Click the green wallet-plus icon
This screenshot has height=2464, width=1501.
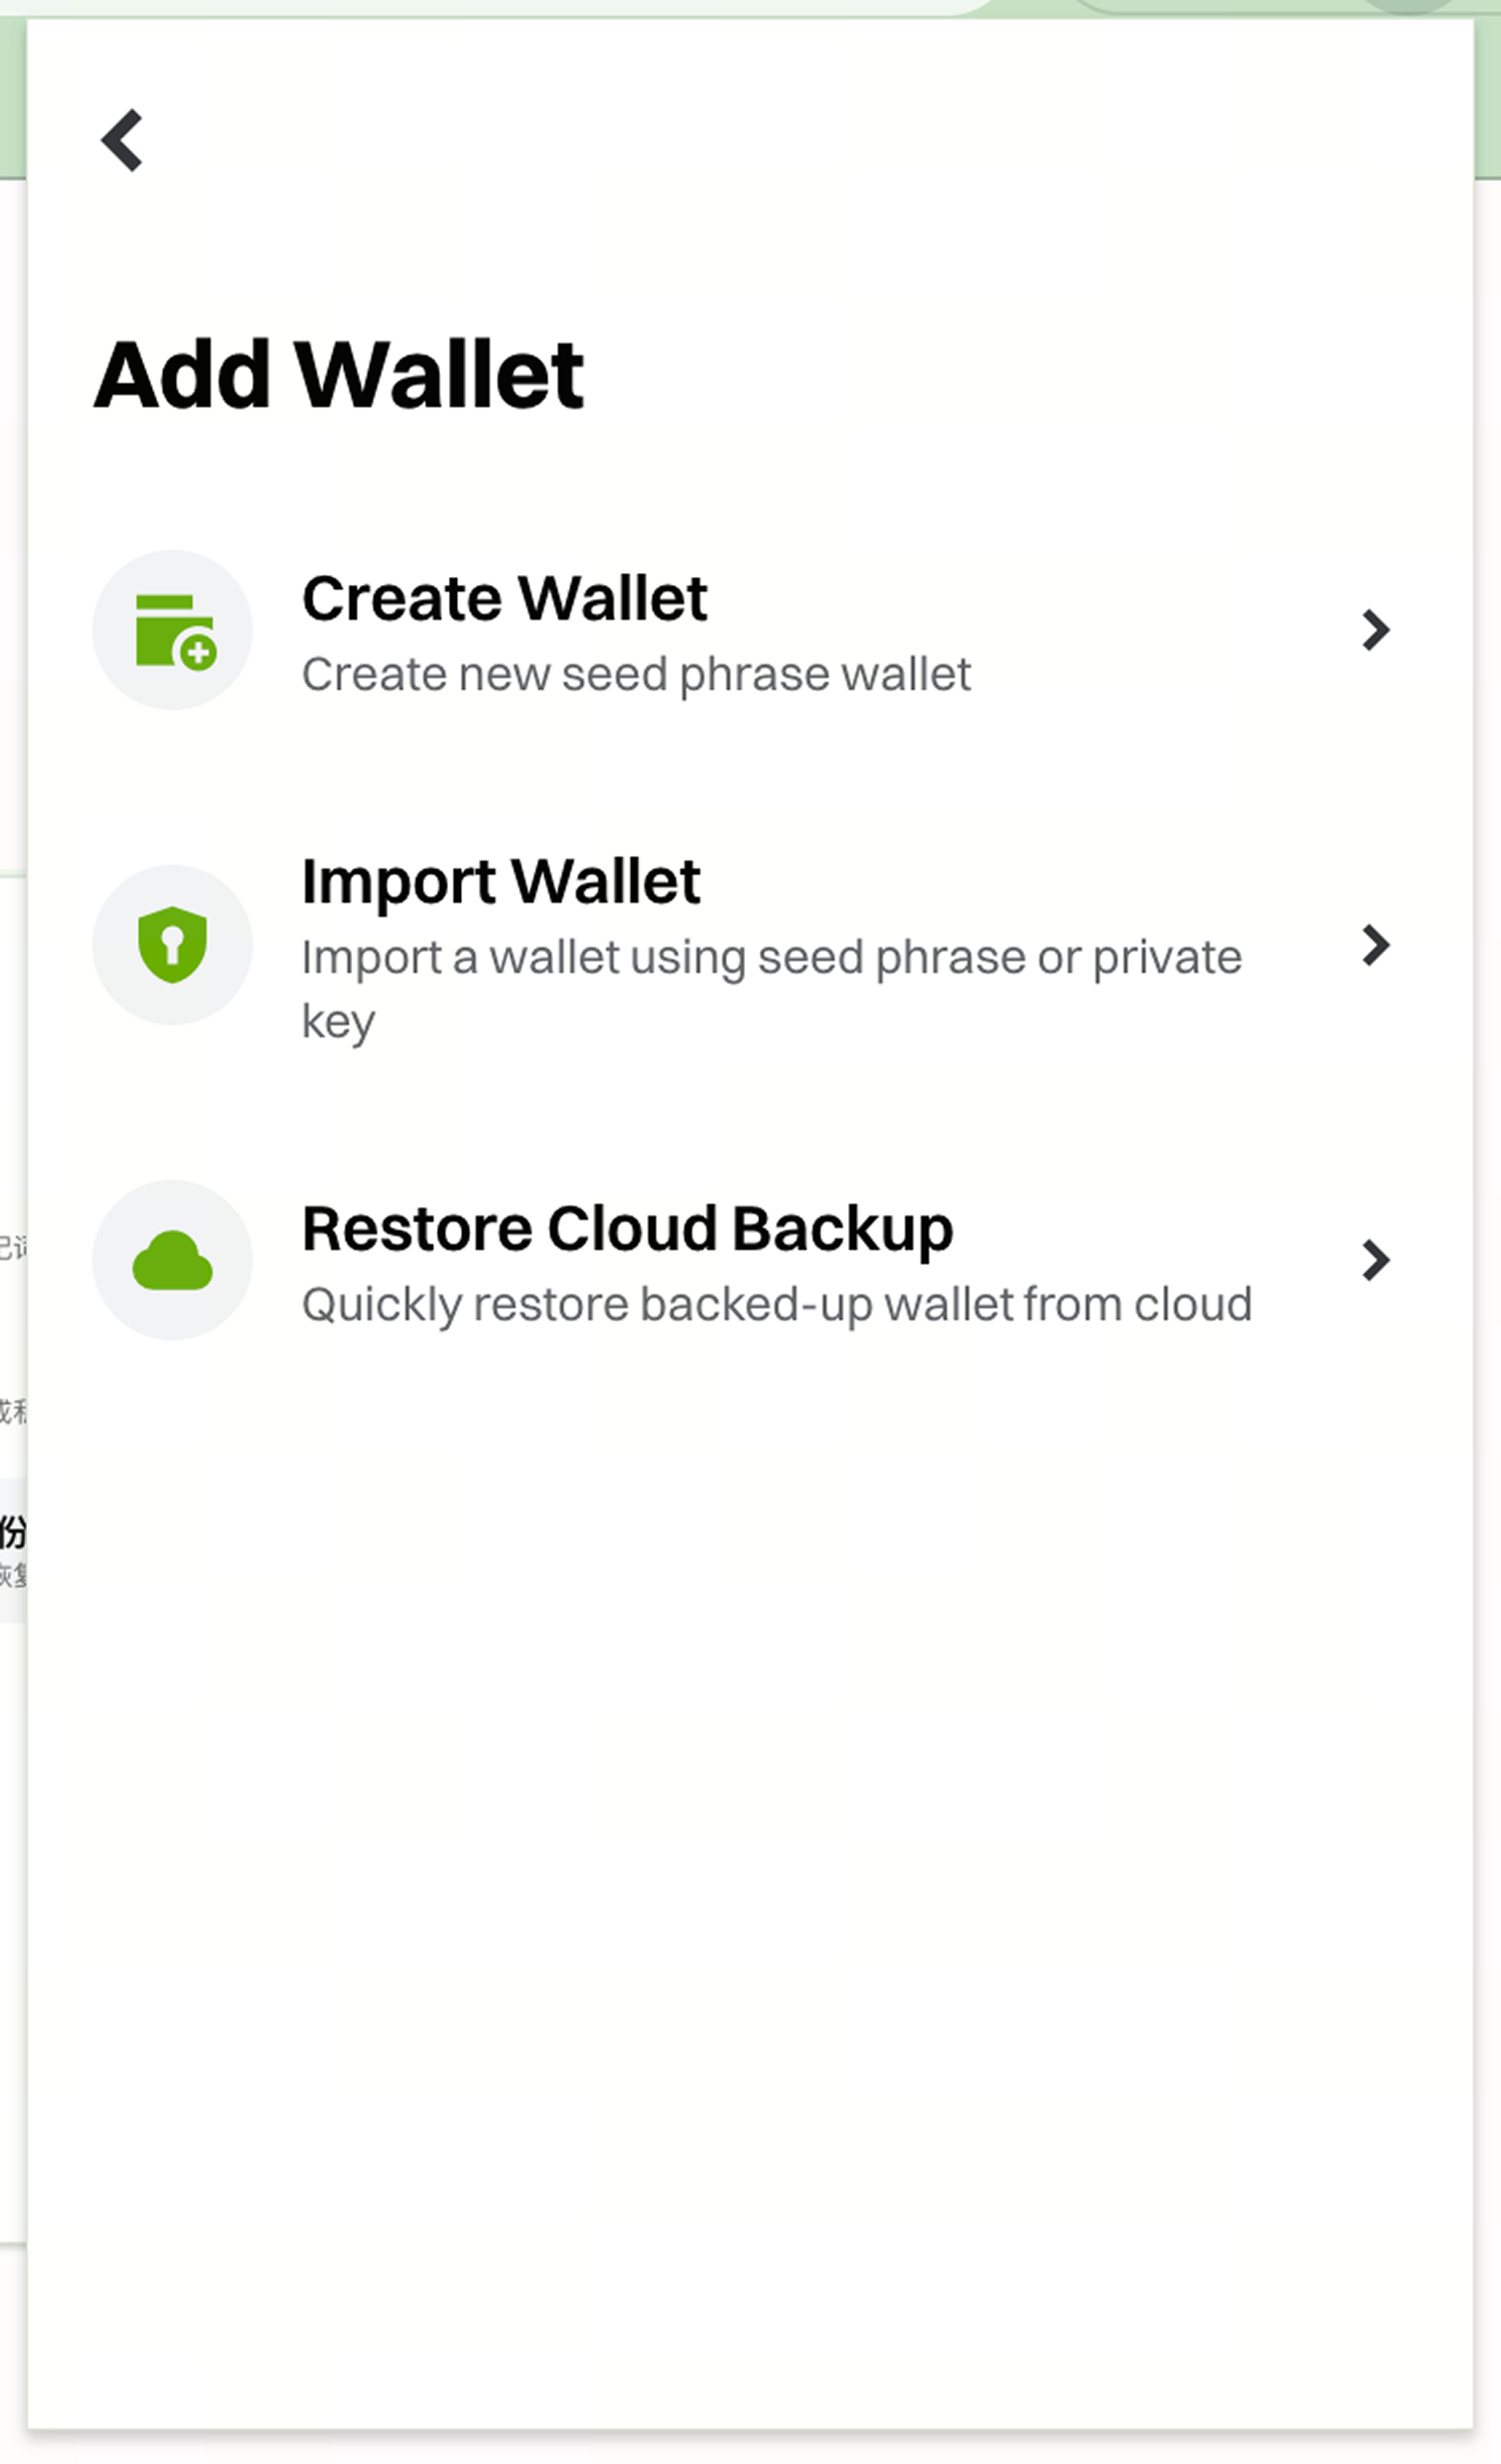tap(173, 630)
